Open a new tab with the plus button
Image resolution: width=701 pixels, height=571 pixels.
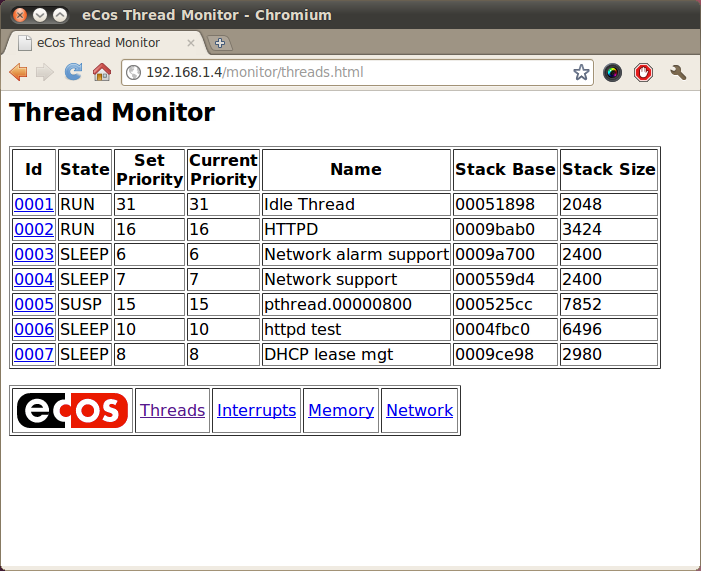[220, 43]
